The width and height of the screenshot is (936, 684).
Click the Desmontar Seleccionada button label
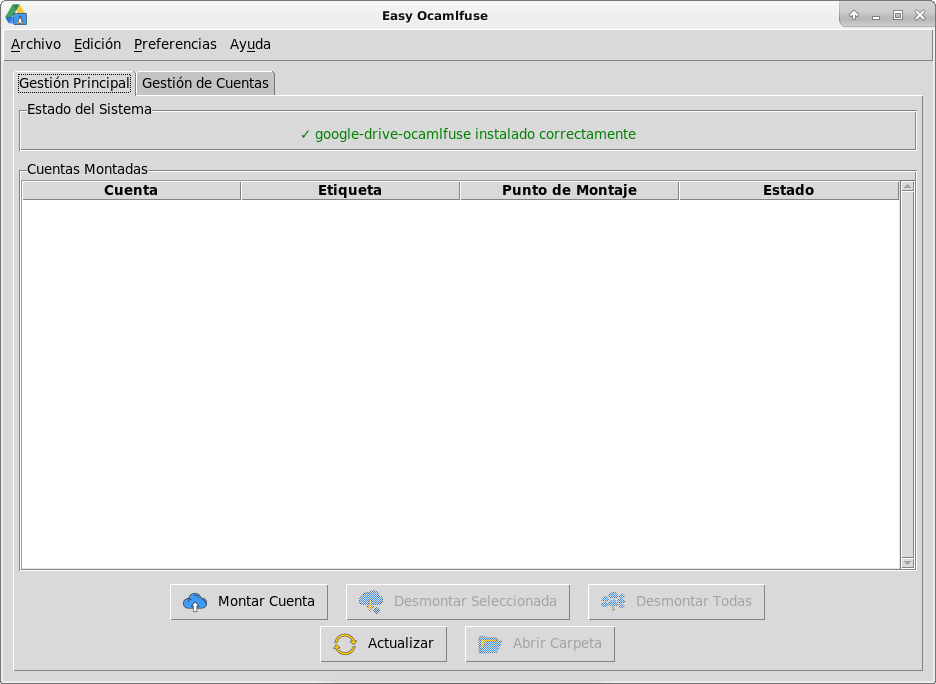pyautogui.click(x=475, y=601)
